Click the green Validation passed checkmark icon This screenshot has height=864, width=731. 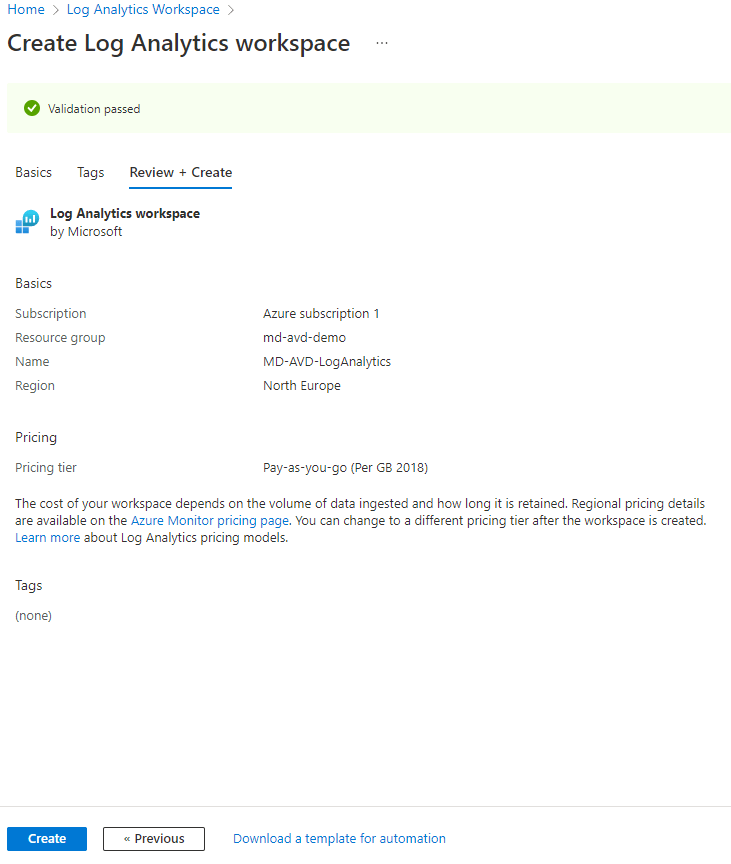32,108
